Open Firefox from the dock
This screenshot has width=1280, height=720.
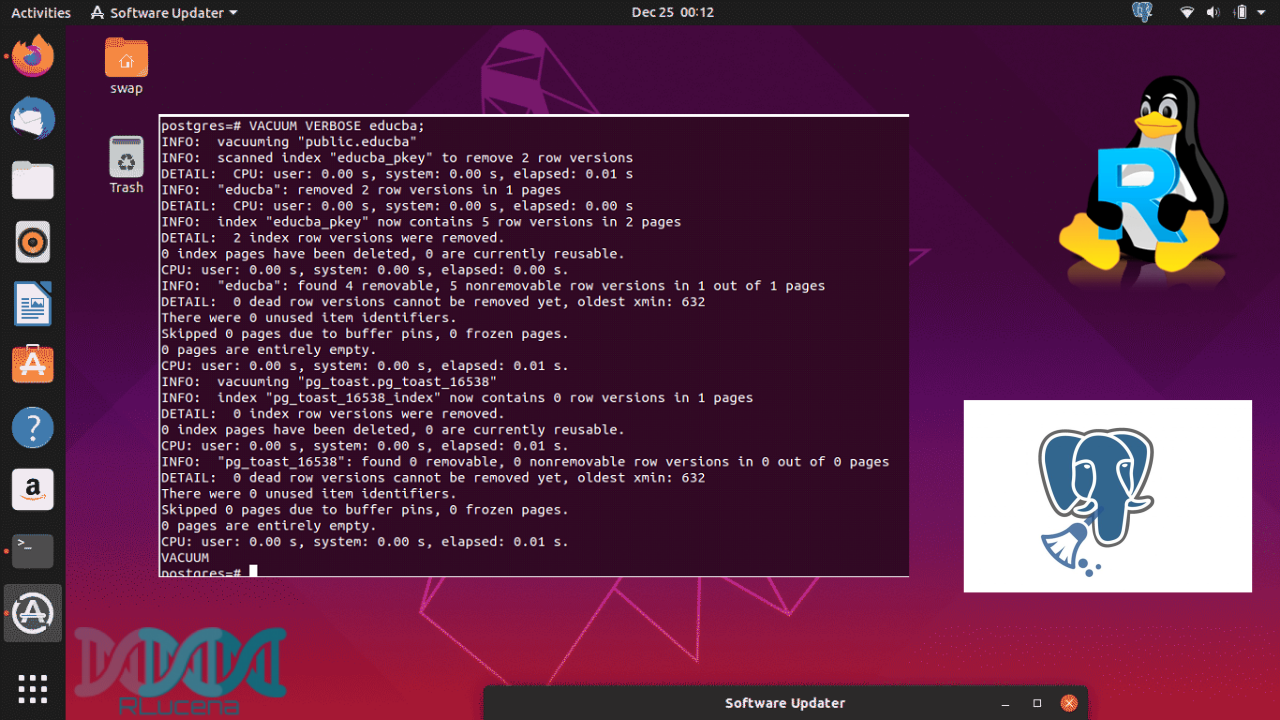[33, 57]
